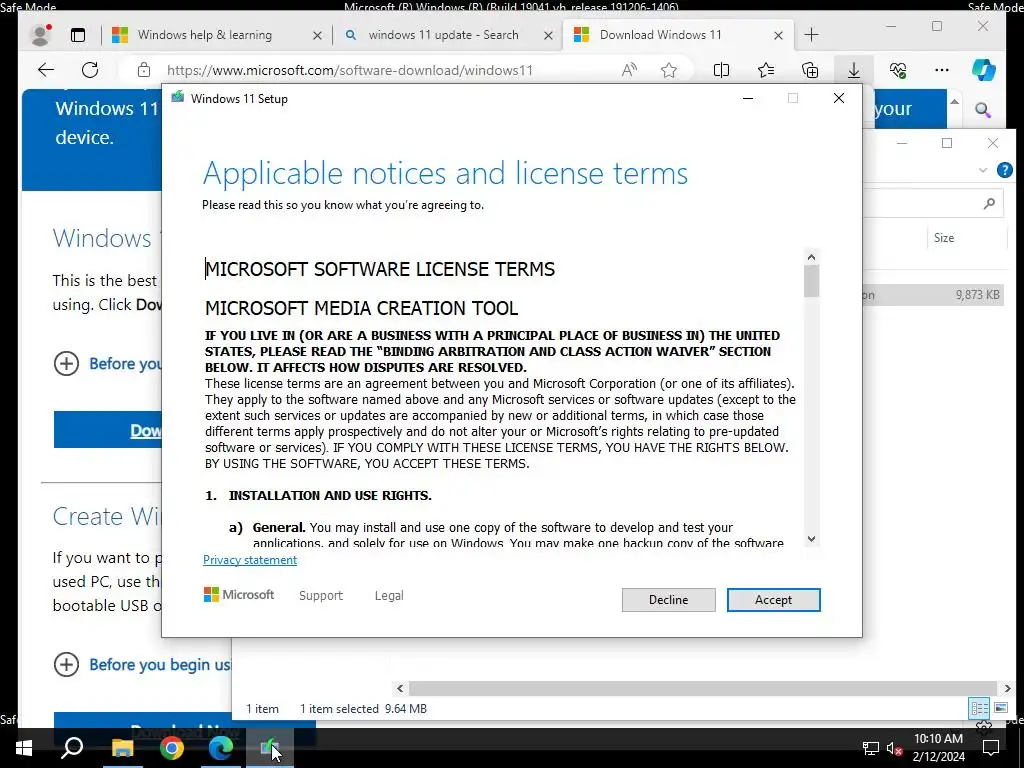The height and width of the screenshot is (768, 1024).
Task: Open a new Edge tab
Action: pos(811,35)
